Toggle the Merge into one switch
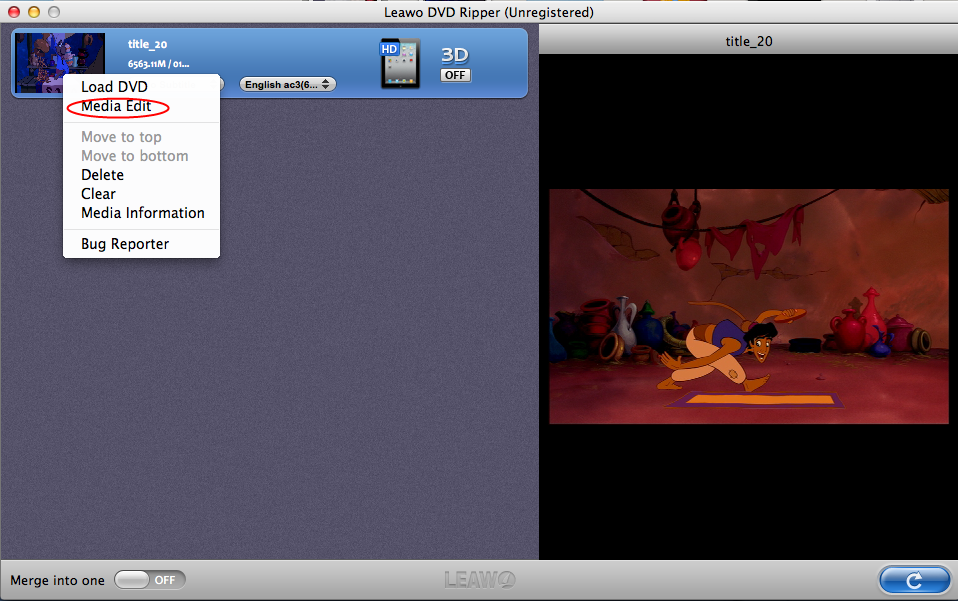Image resolution: width=958 pixels, height=601 pixels. tap(150, 580)
